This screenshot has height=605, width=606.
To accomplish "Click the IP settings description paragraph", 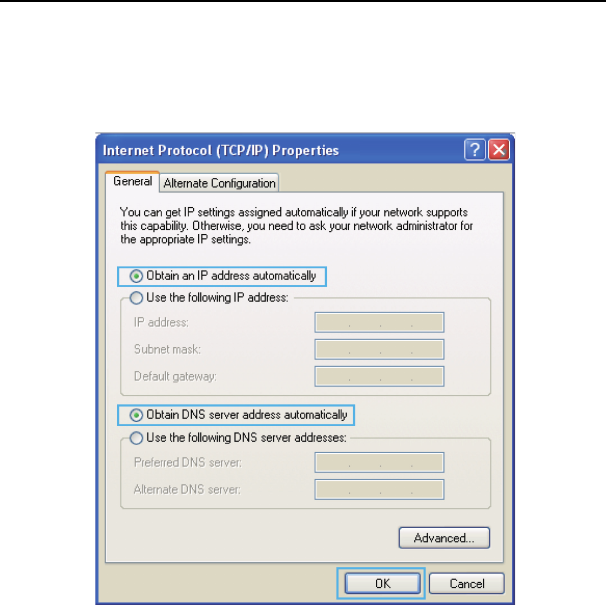I will tap(296, 226).
